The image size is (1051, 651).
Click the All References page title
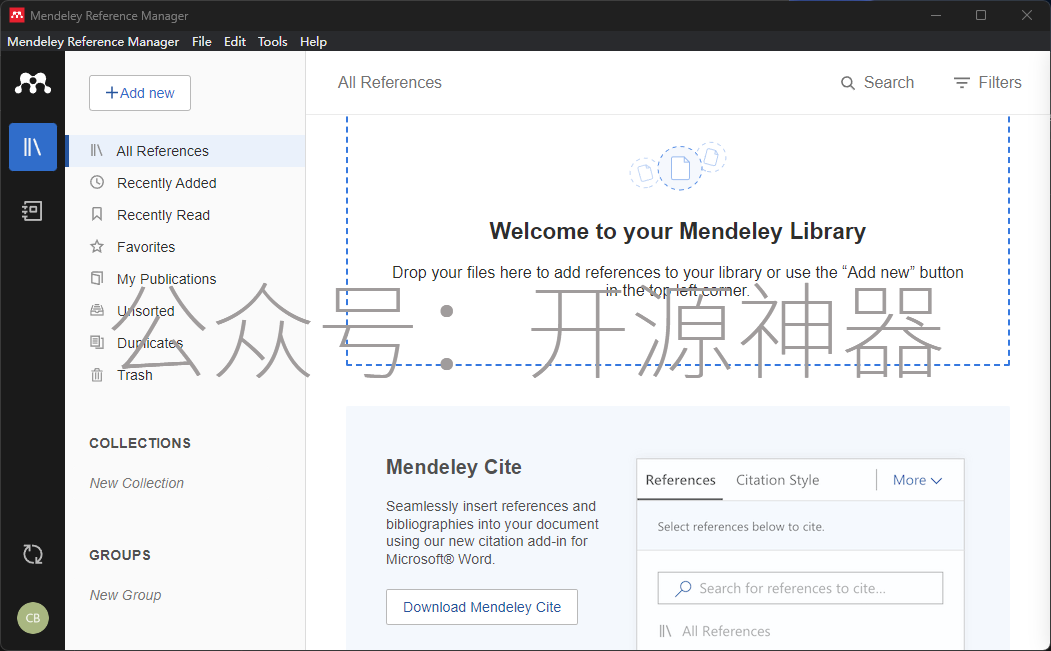pyautogui.click(x=389, y=82)
